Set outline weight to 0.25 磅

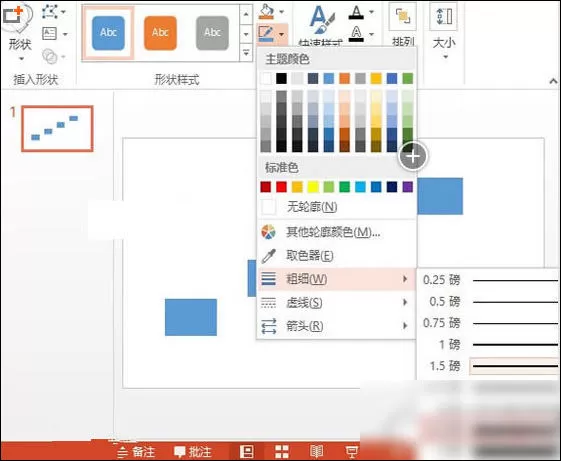[489, 280]
